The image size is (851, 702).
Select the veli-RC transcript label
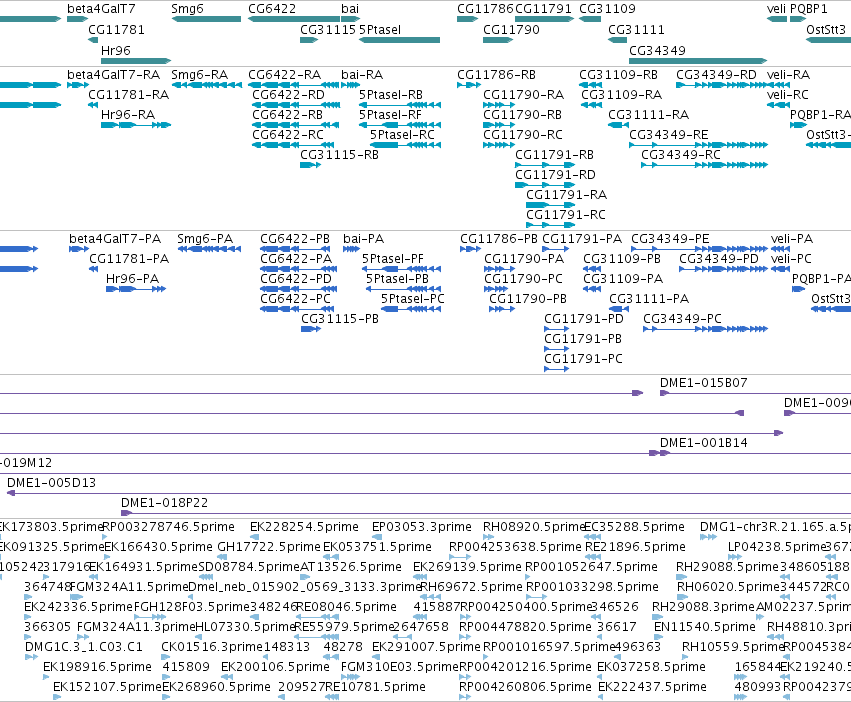click(x=788, y=95)
